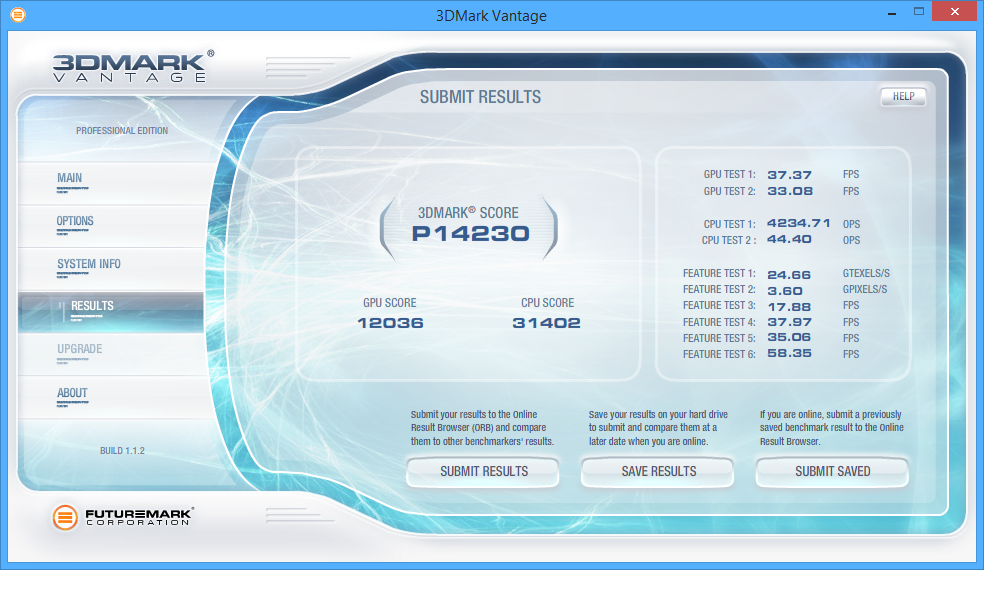Click the Futuremark orange logo icon
Screen dimensions: 984x600
[x=65, y=517]
